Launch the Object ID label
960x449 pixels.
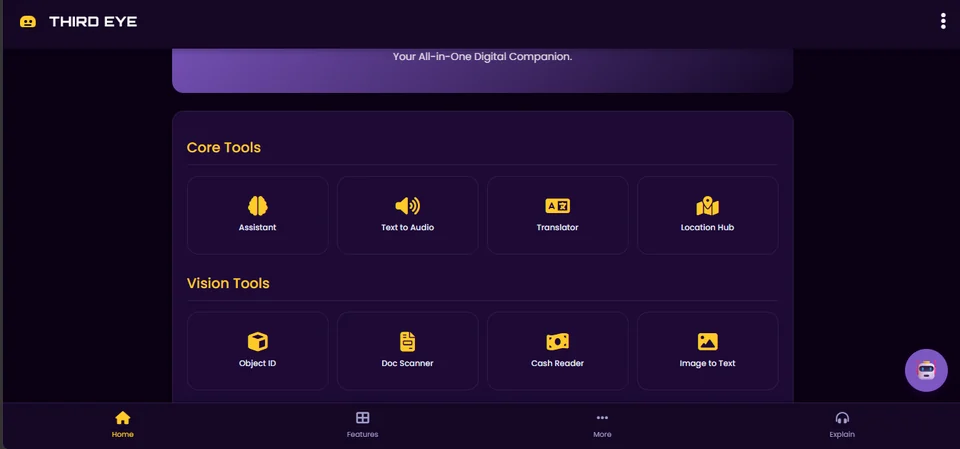[258, 363]
